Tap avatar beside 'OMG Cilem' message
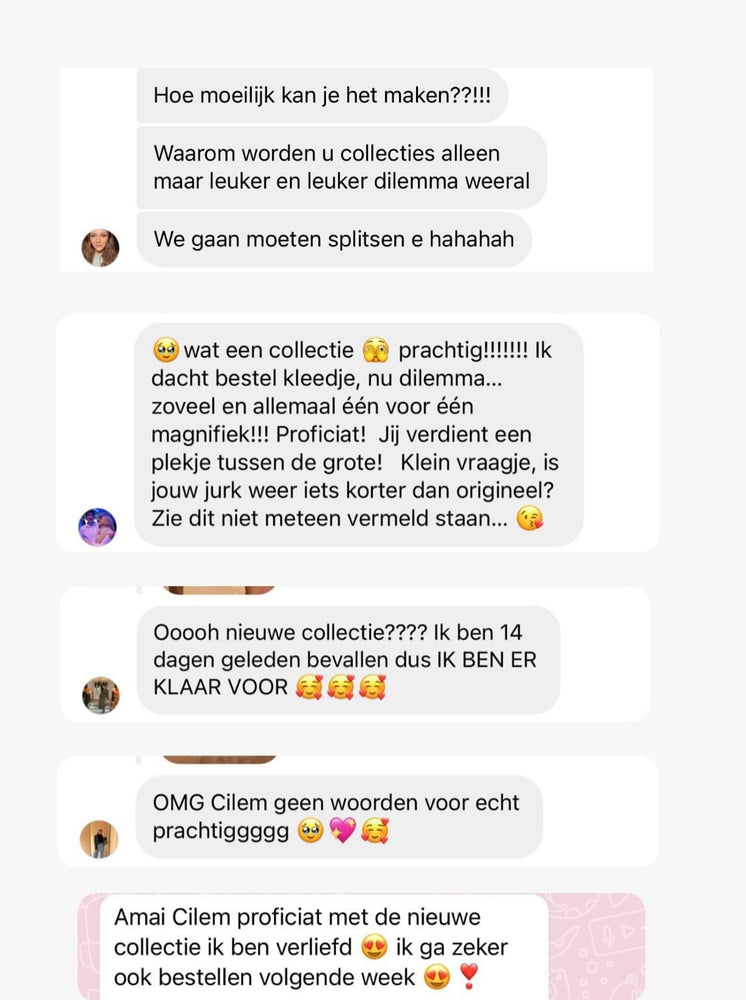746x1000 pixels. coord(99,839)
